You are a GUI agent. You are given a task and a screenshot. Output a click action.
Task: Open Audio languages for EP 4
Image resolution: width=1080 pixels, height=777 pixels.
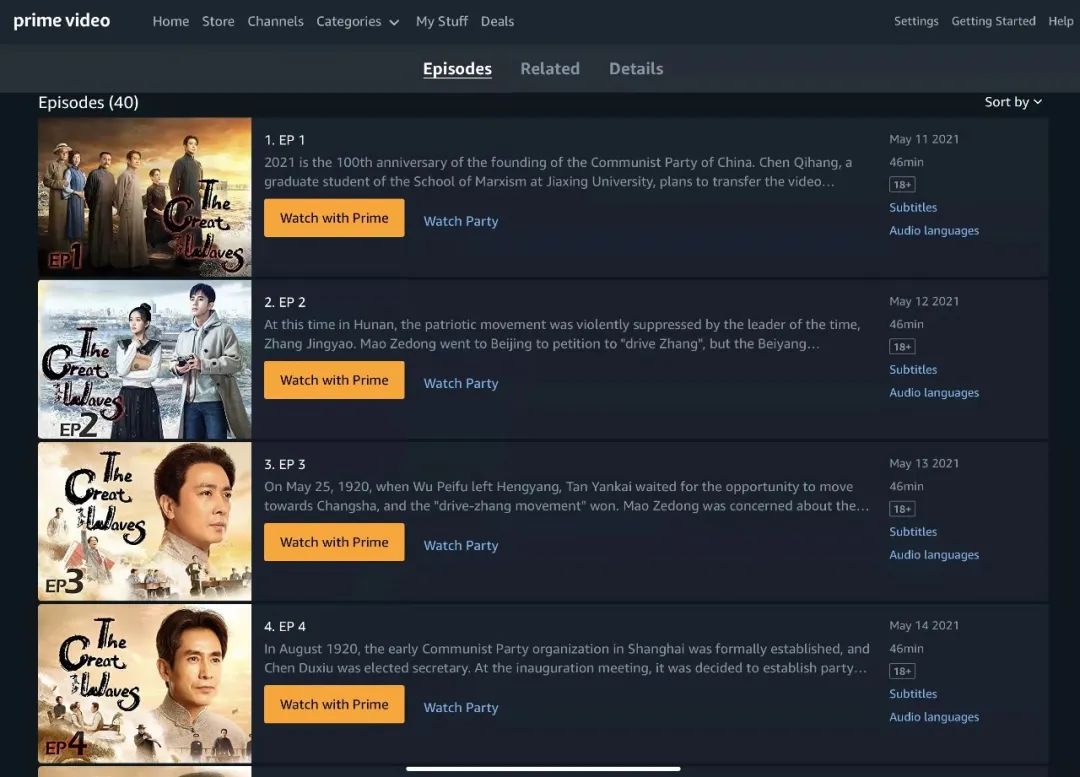pos(934,717)
